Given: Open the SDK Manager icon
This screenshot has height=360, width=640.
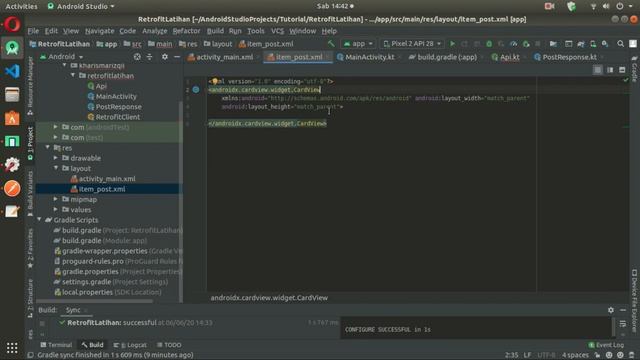Looking at the screenshot, I should click(605, 44).
